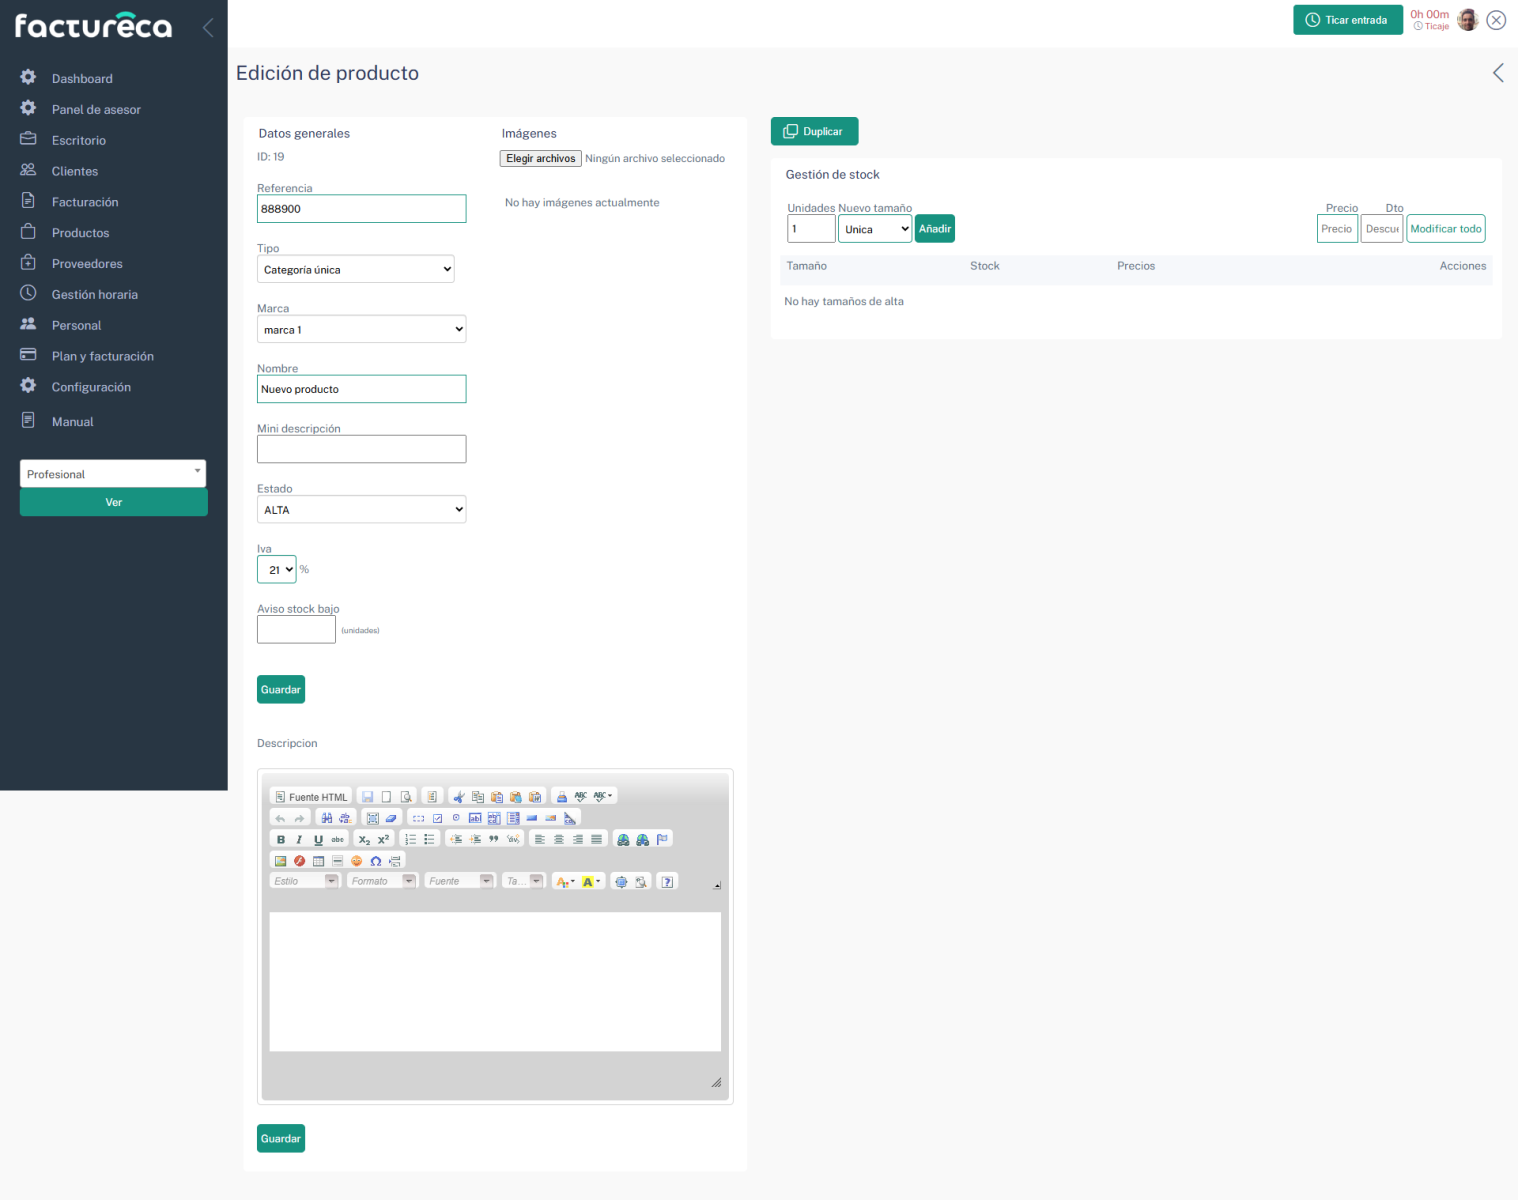Open the Tipo dropdown showing Categoría única
This screenshot has height=1200, width=1518.
355,270
